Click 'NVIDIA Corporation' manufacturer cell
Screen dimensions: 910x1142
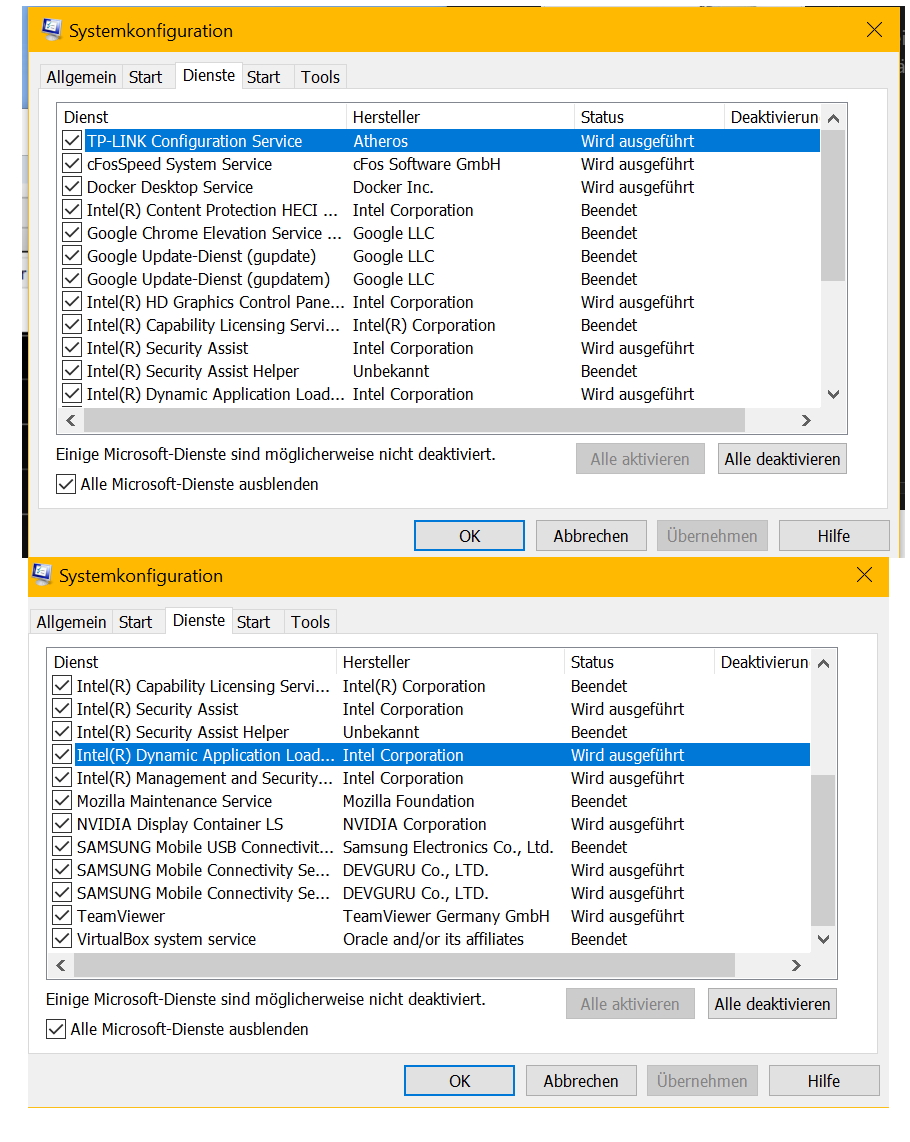tap(415, 824)
